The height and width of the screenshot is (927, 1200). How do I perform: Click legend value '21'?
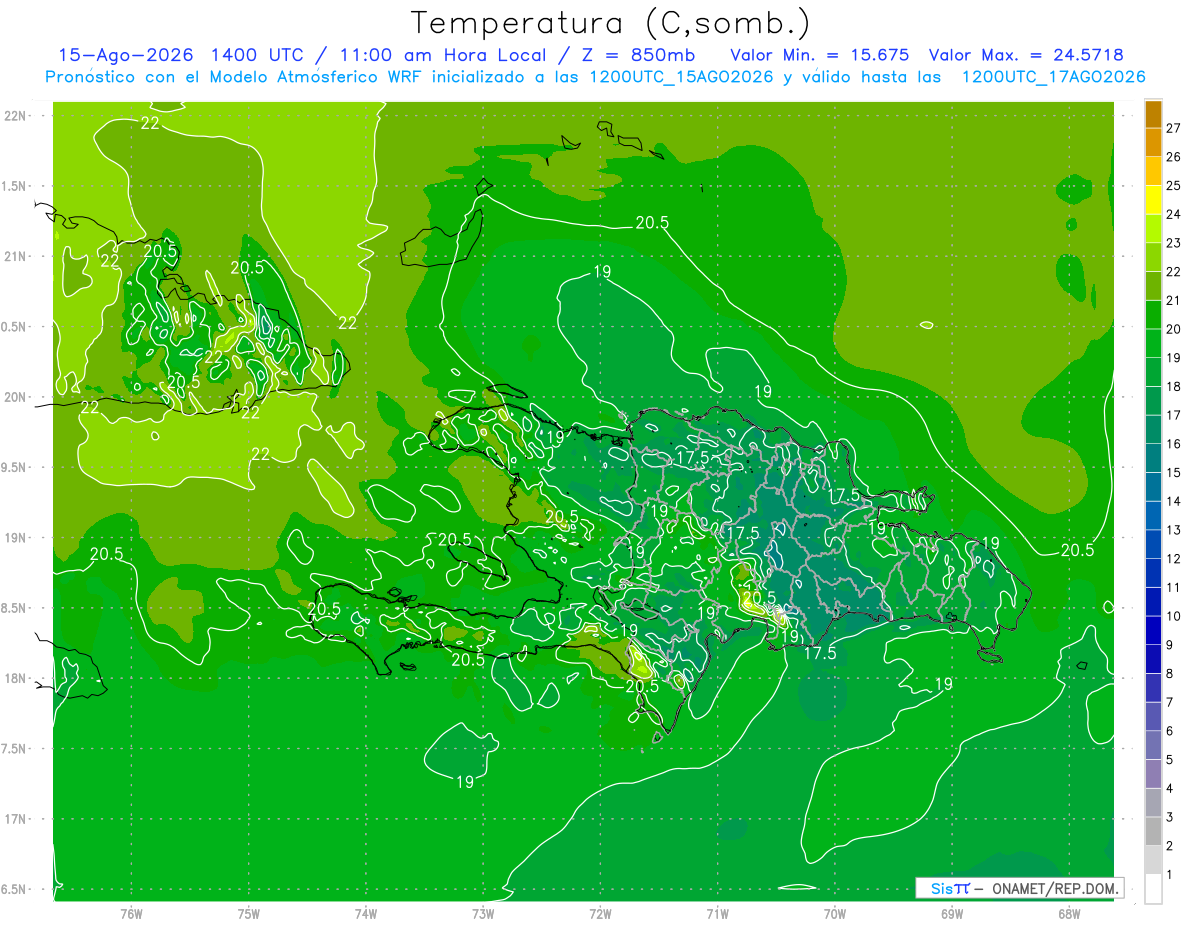(1174, 300)
